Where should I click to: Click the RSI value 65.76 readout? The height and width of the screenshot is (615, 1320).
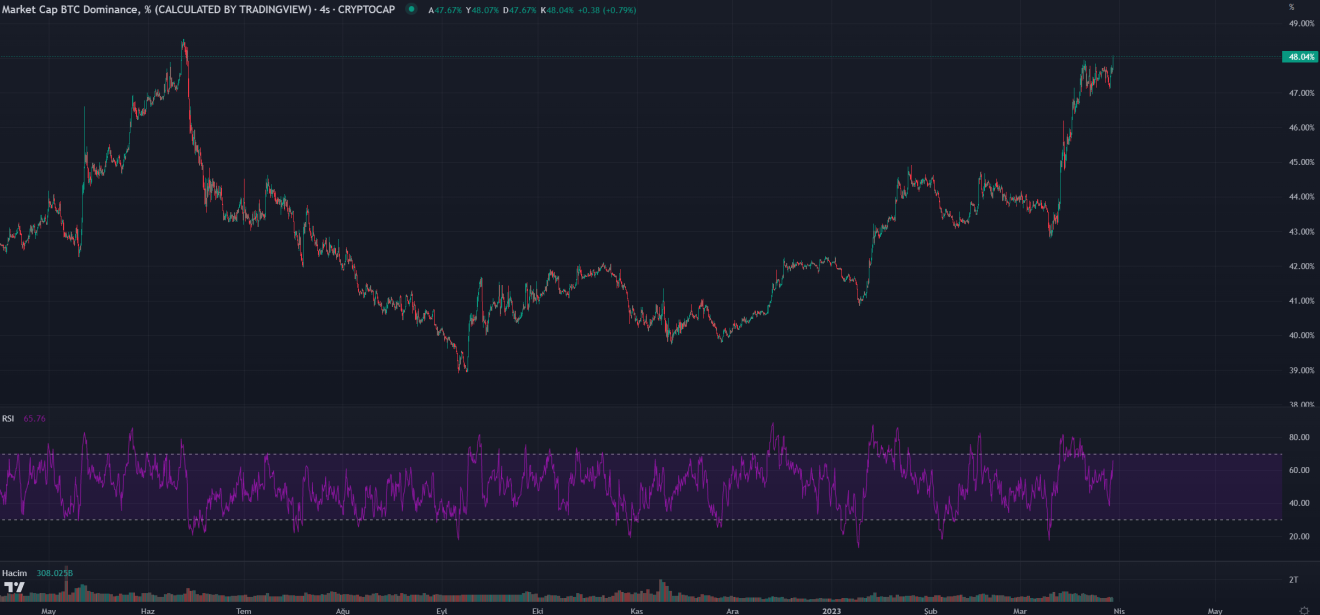(35, 418)
